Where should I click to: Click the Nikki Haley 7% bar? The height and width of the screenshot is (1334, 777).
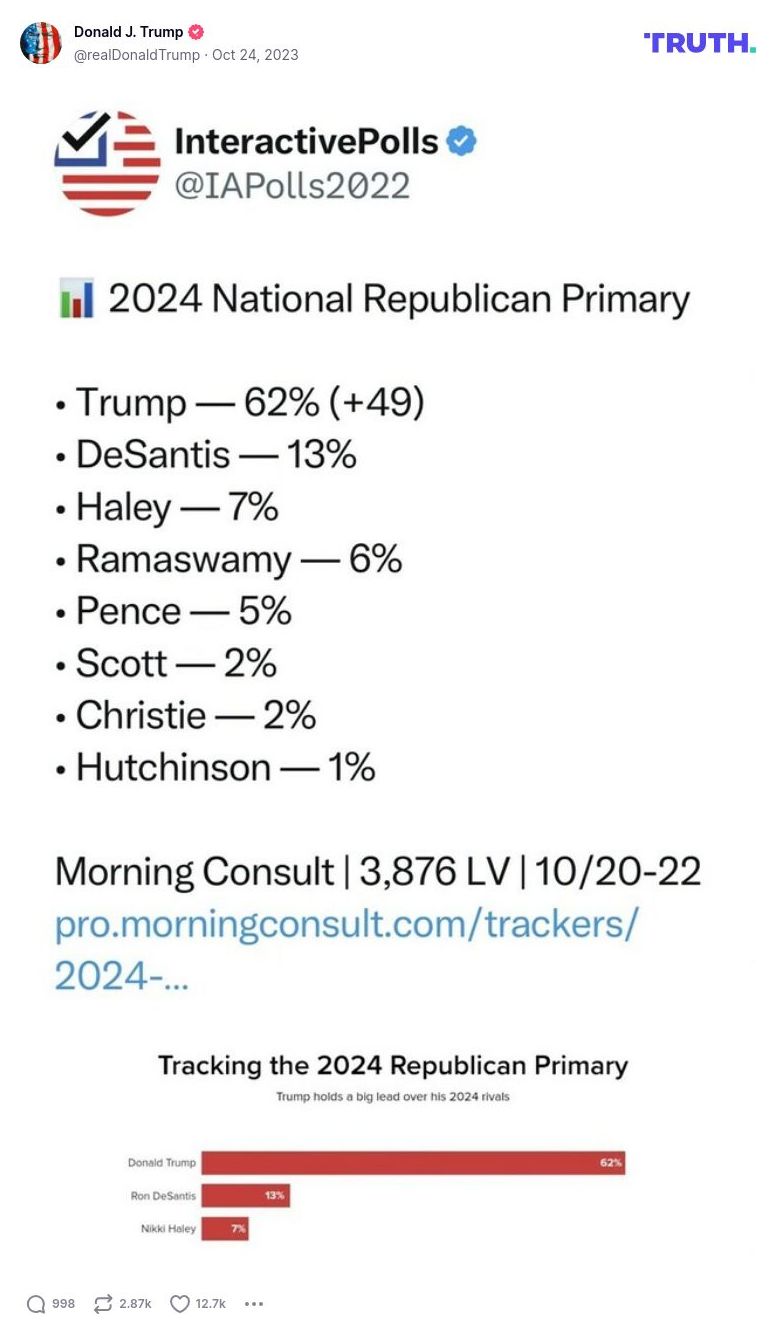[x=224, y=1228]
